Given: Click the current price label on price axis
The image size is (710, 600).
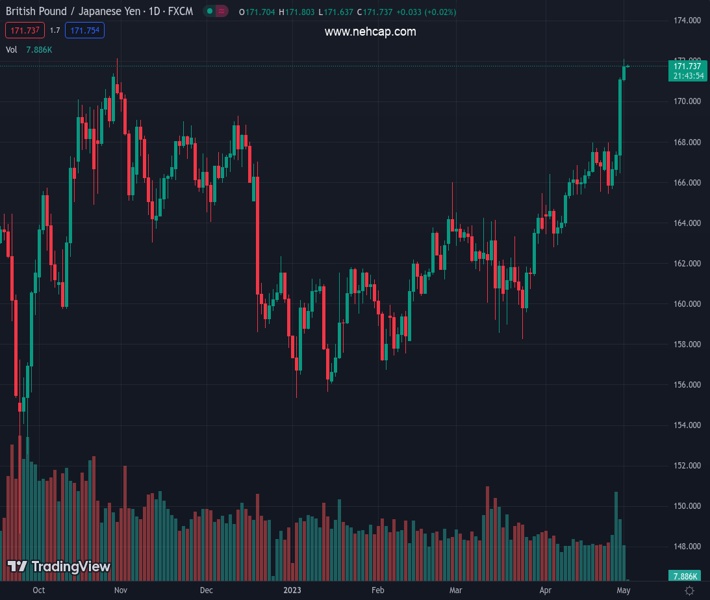Looking at the screenshot, I should tap(688, 66).
